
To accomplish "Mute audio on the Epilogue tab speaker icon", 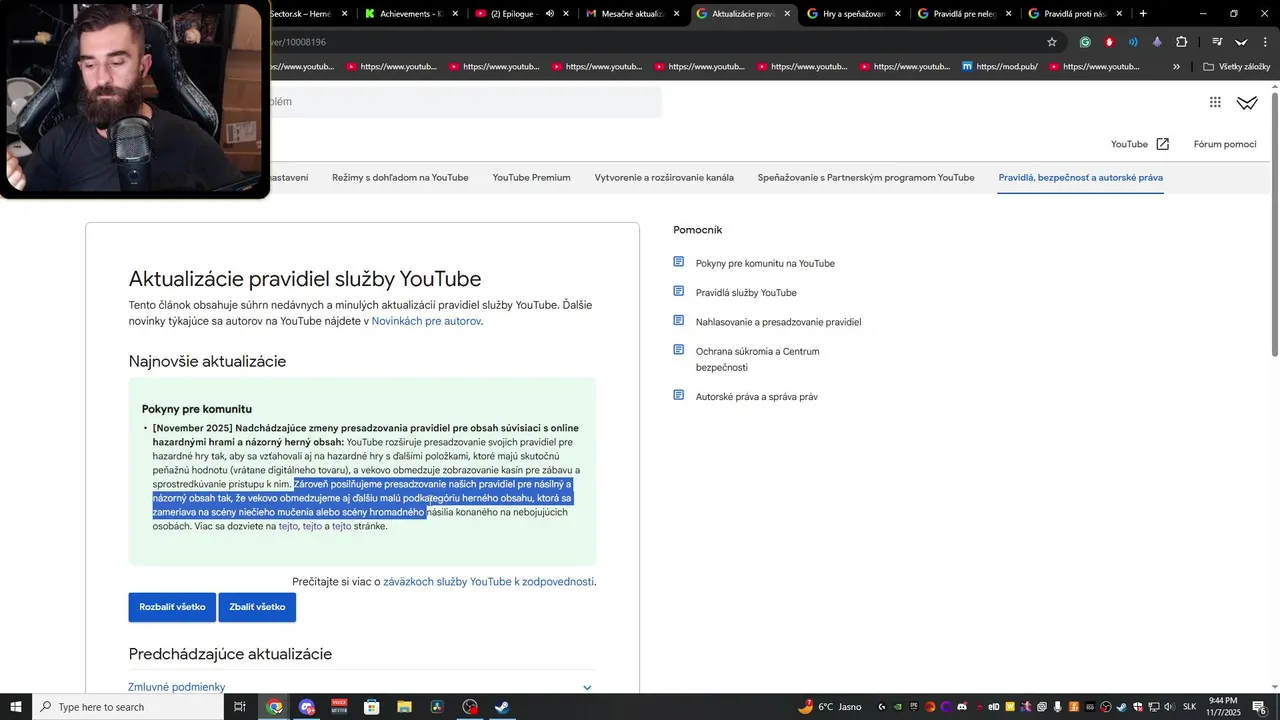I will (550, 14).
